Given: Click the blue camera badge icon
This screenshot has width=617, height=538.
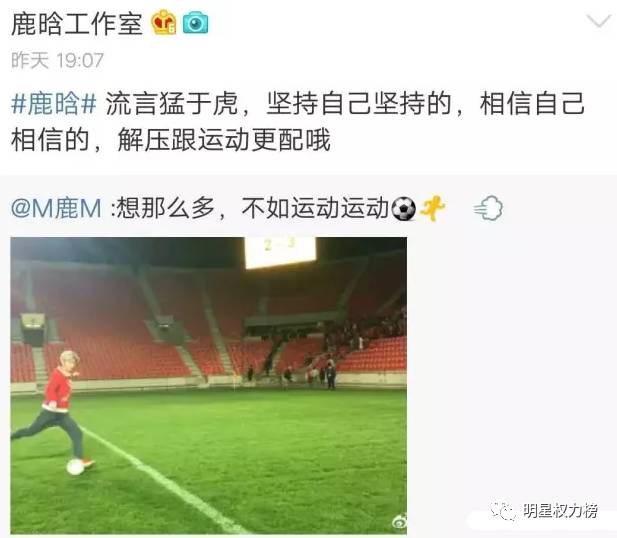Looking at the screenshot, I should pyautogui.click(x=195, y=23).
